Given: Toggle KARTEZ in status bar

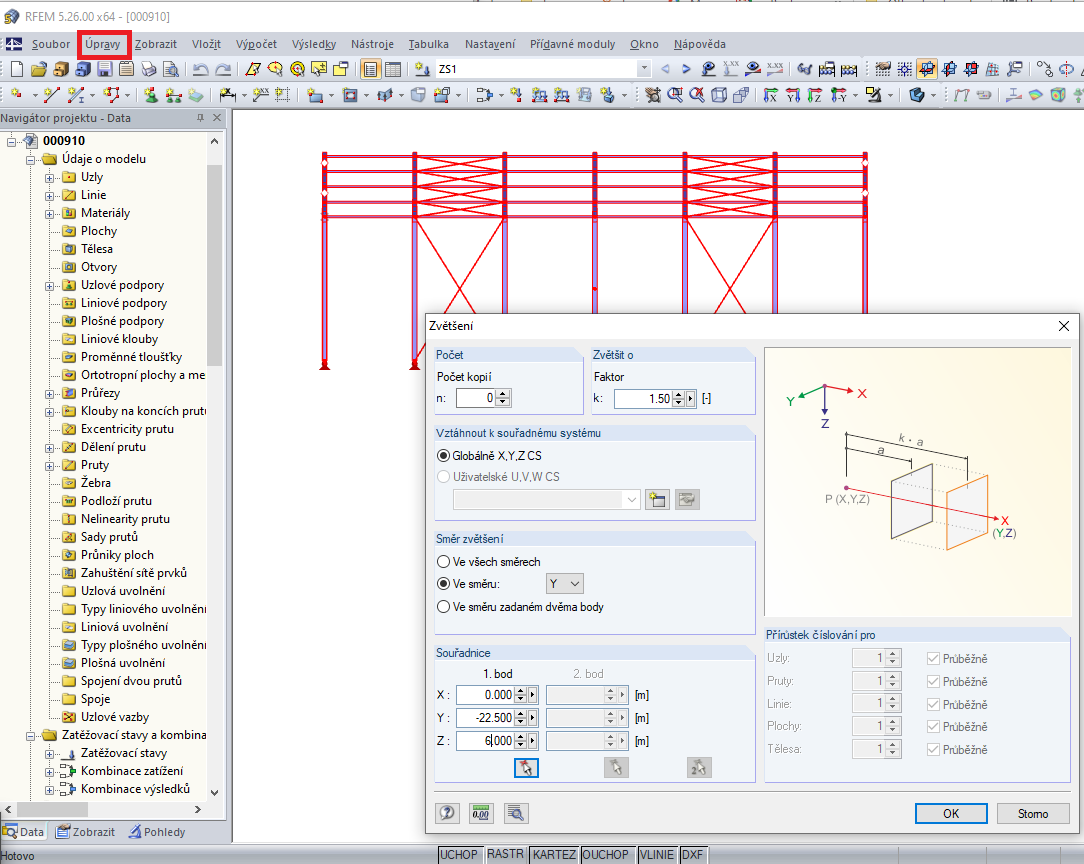Looking at the screenshot, I should (554, 855).
